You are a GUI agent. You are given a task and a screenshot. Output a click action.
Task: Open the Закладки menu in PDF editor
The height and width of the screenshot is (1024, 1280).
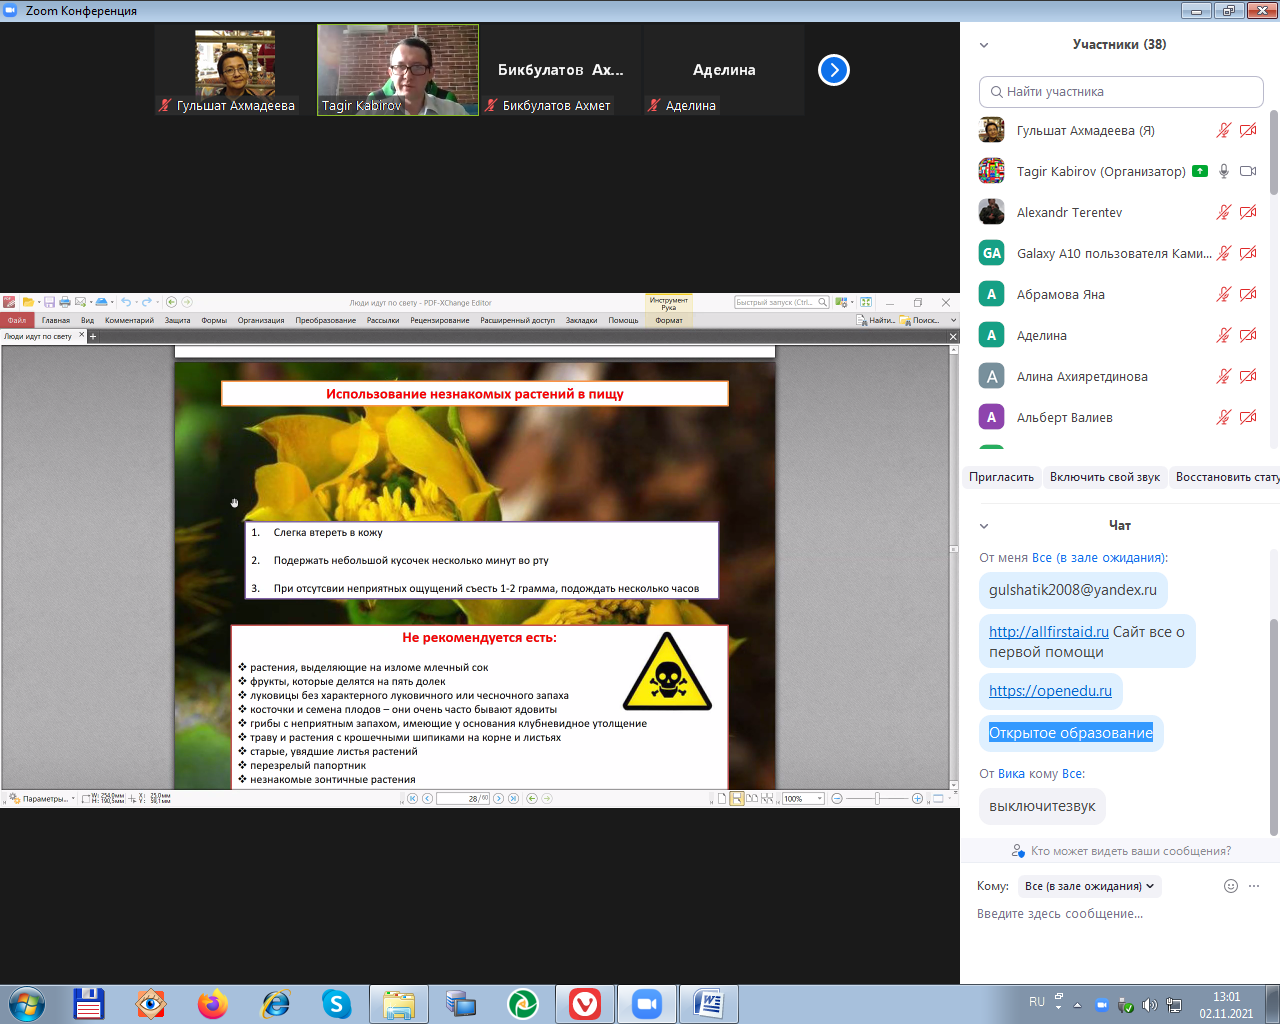(x=581, y=321)
